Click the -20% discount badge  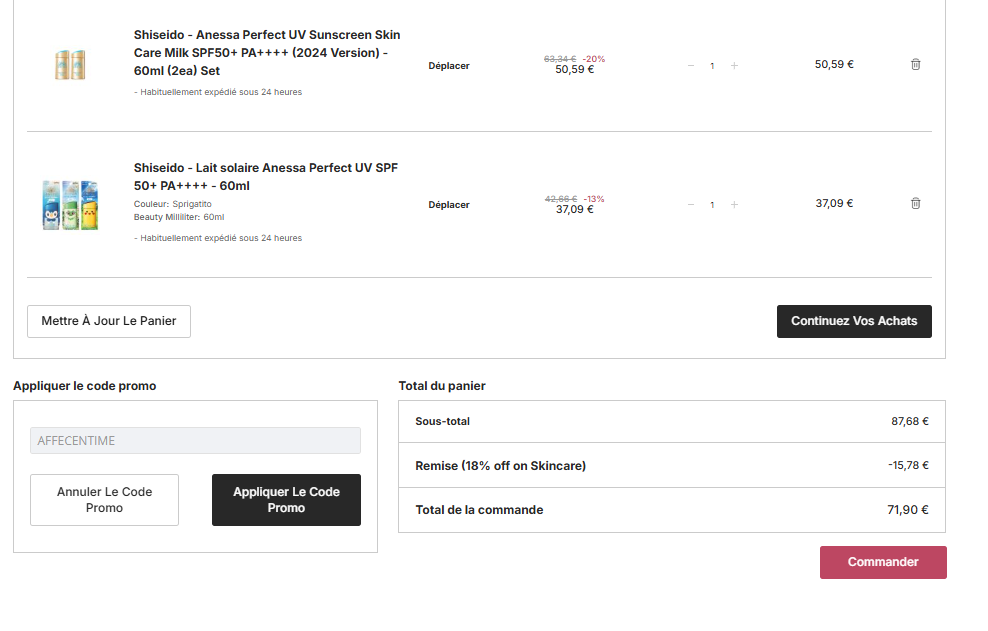click(594, 59)
